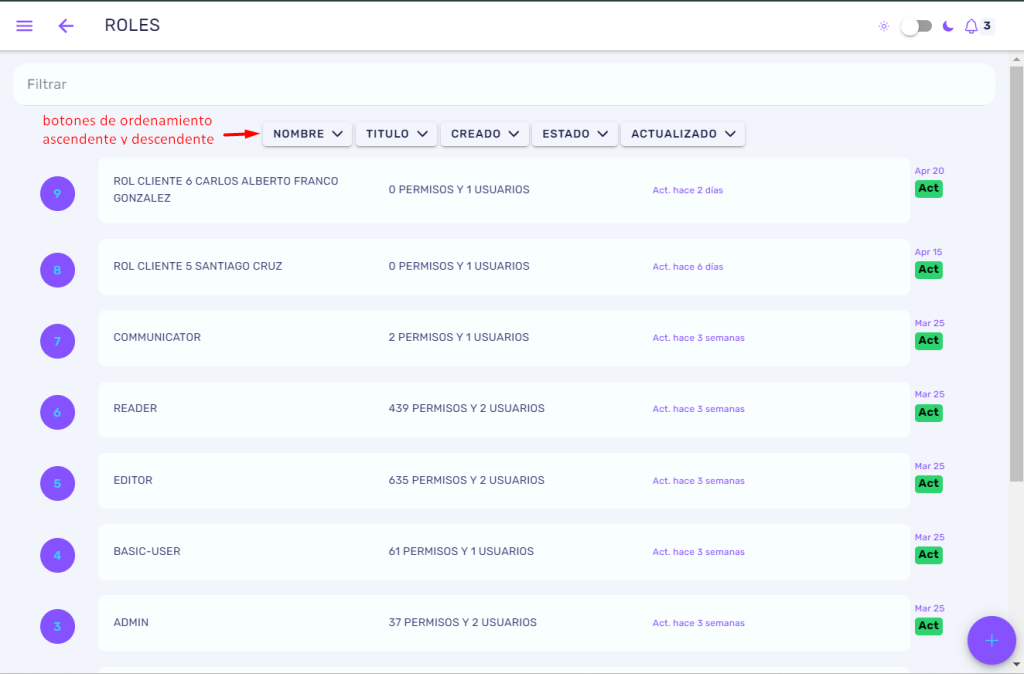Click Act status badge for COMMUNICATOR

point(929,341)
